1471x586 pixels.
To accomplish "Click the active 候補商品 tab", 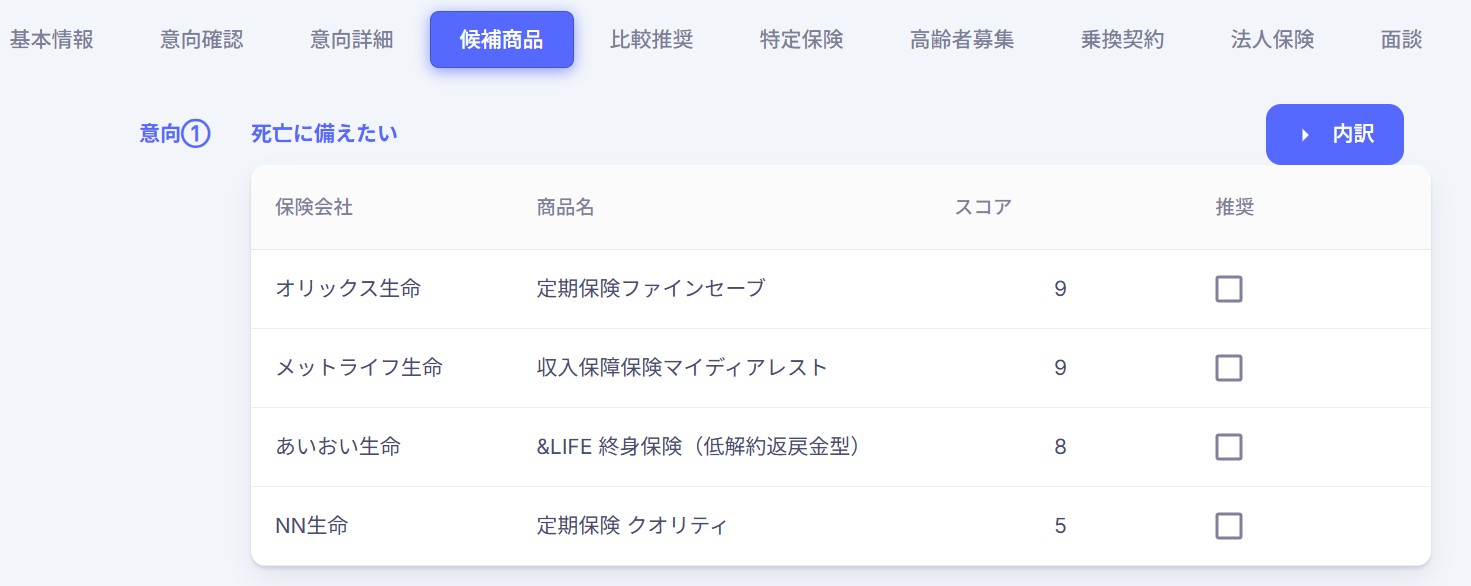I will pos(502,39).
